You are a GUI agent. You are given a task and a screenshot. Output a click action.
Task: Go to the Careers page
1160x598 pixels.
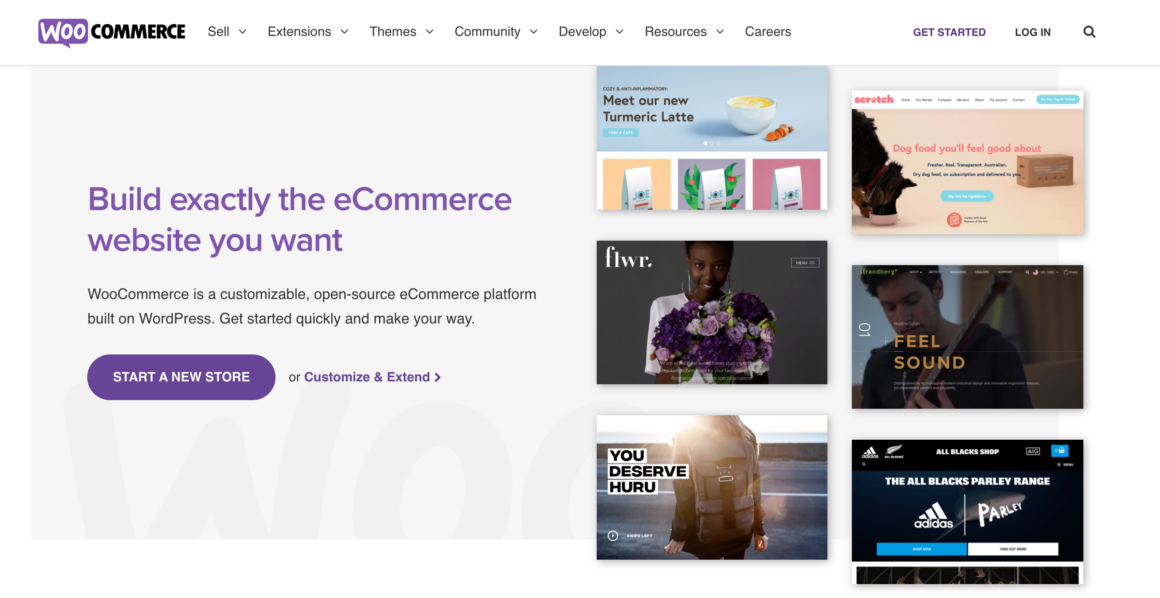click(x=768, y=32)
